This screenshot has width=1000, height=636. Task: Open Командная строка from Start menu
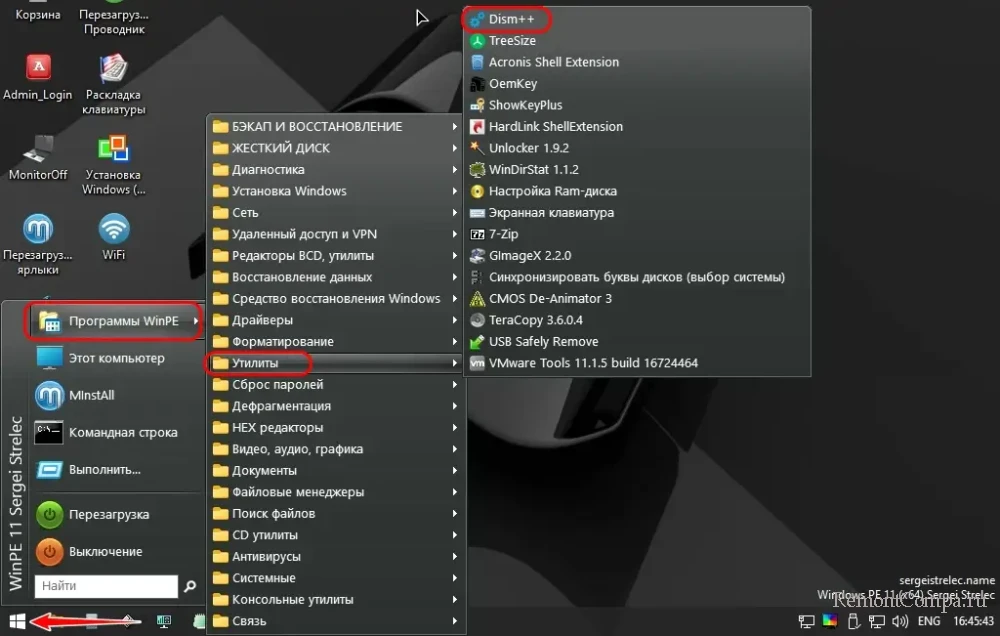tap(116, 433)
